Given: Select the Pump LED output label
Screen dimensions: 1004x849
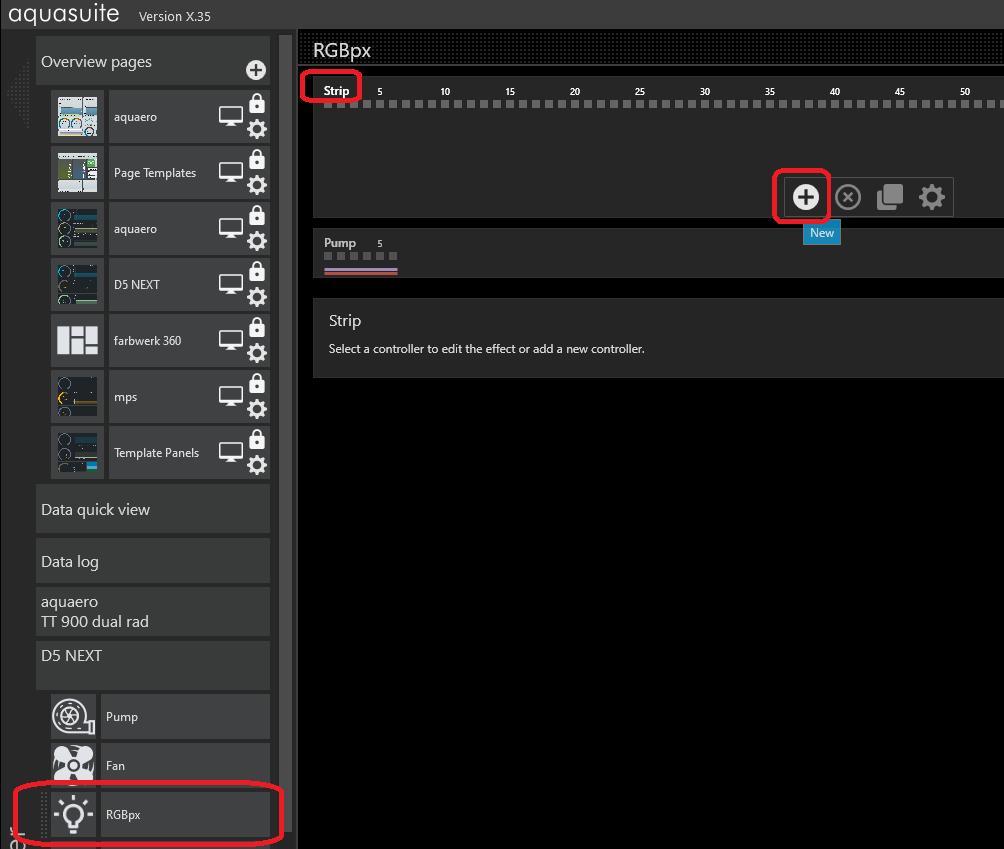Looking at the screenshot, I should tap(339, 243).
